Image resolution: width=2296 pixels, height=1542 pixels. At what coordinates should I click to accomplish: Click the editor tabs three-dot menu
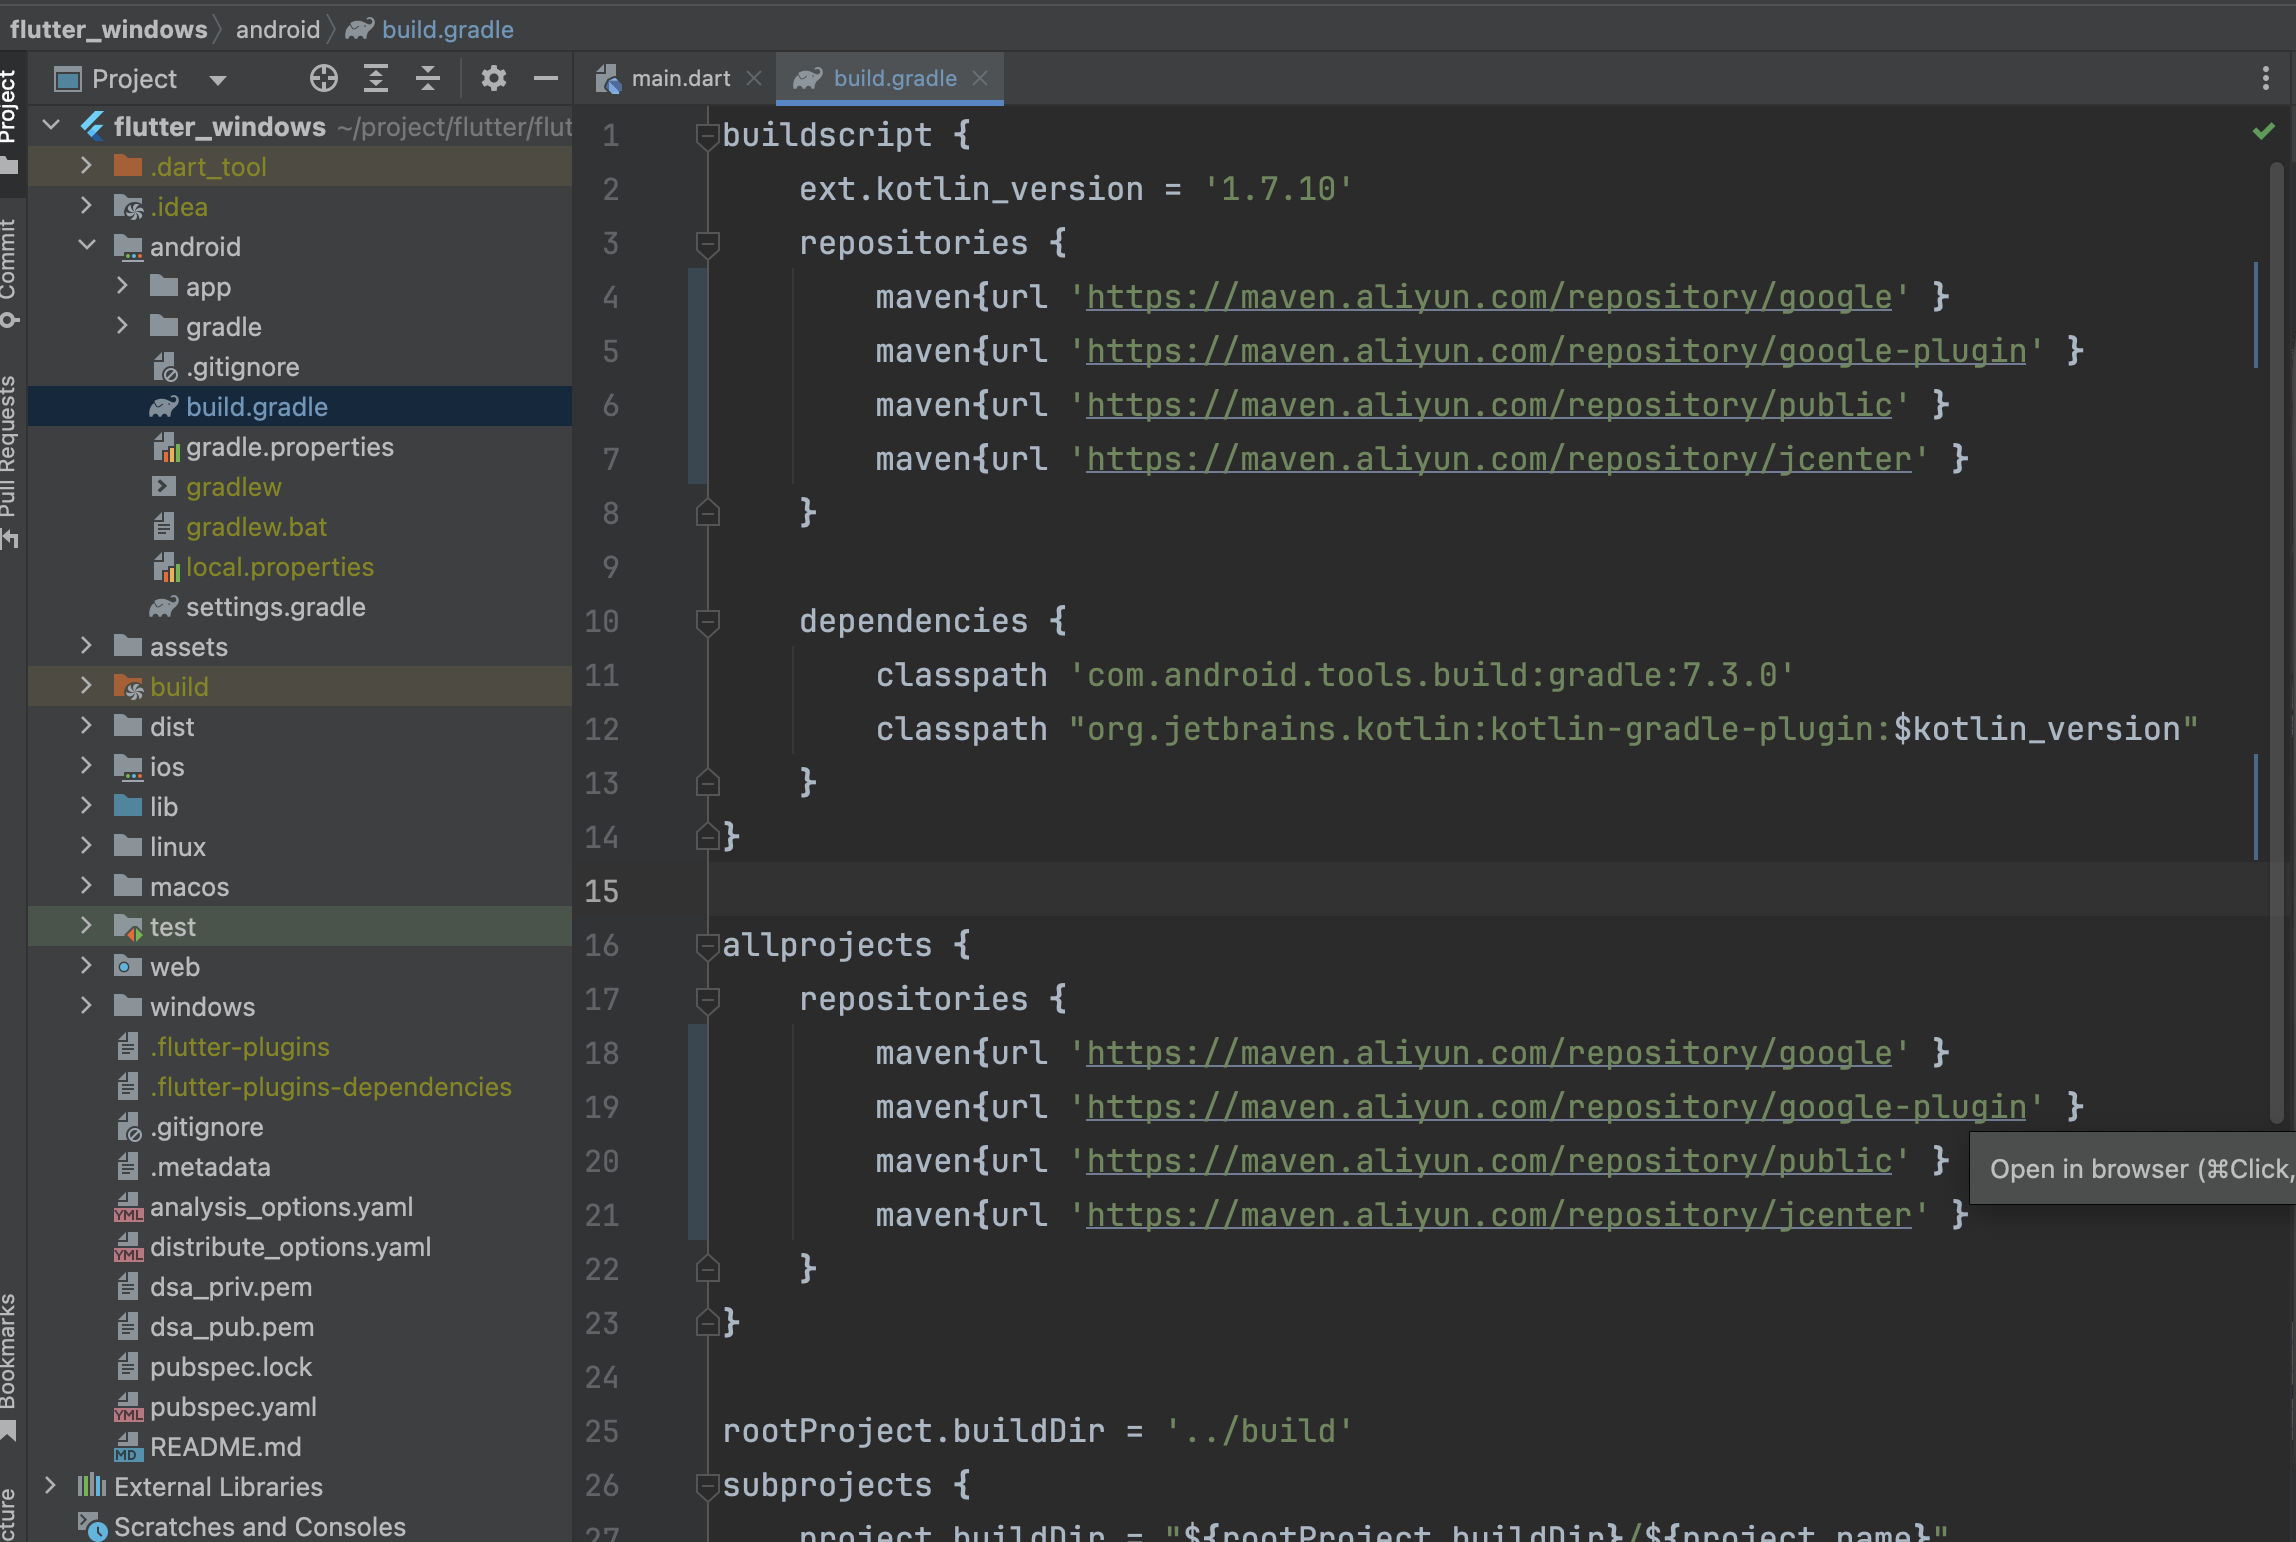pyautogui.click(x=2265, y=78)
